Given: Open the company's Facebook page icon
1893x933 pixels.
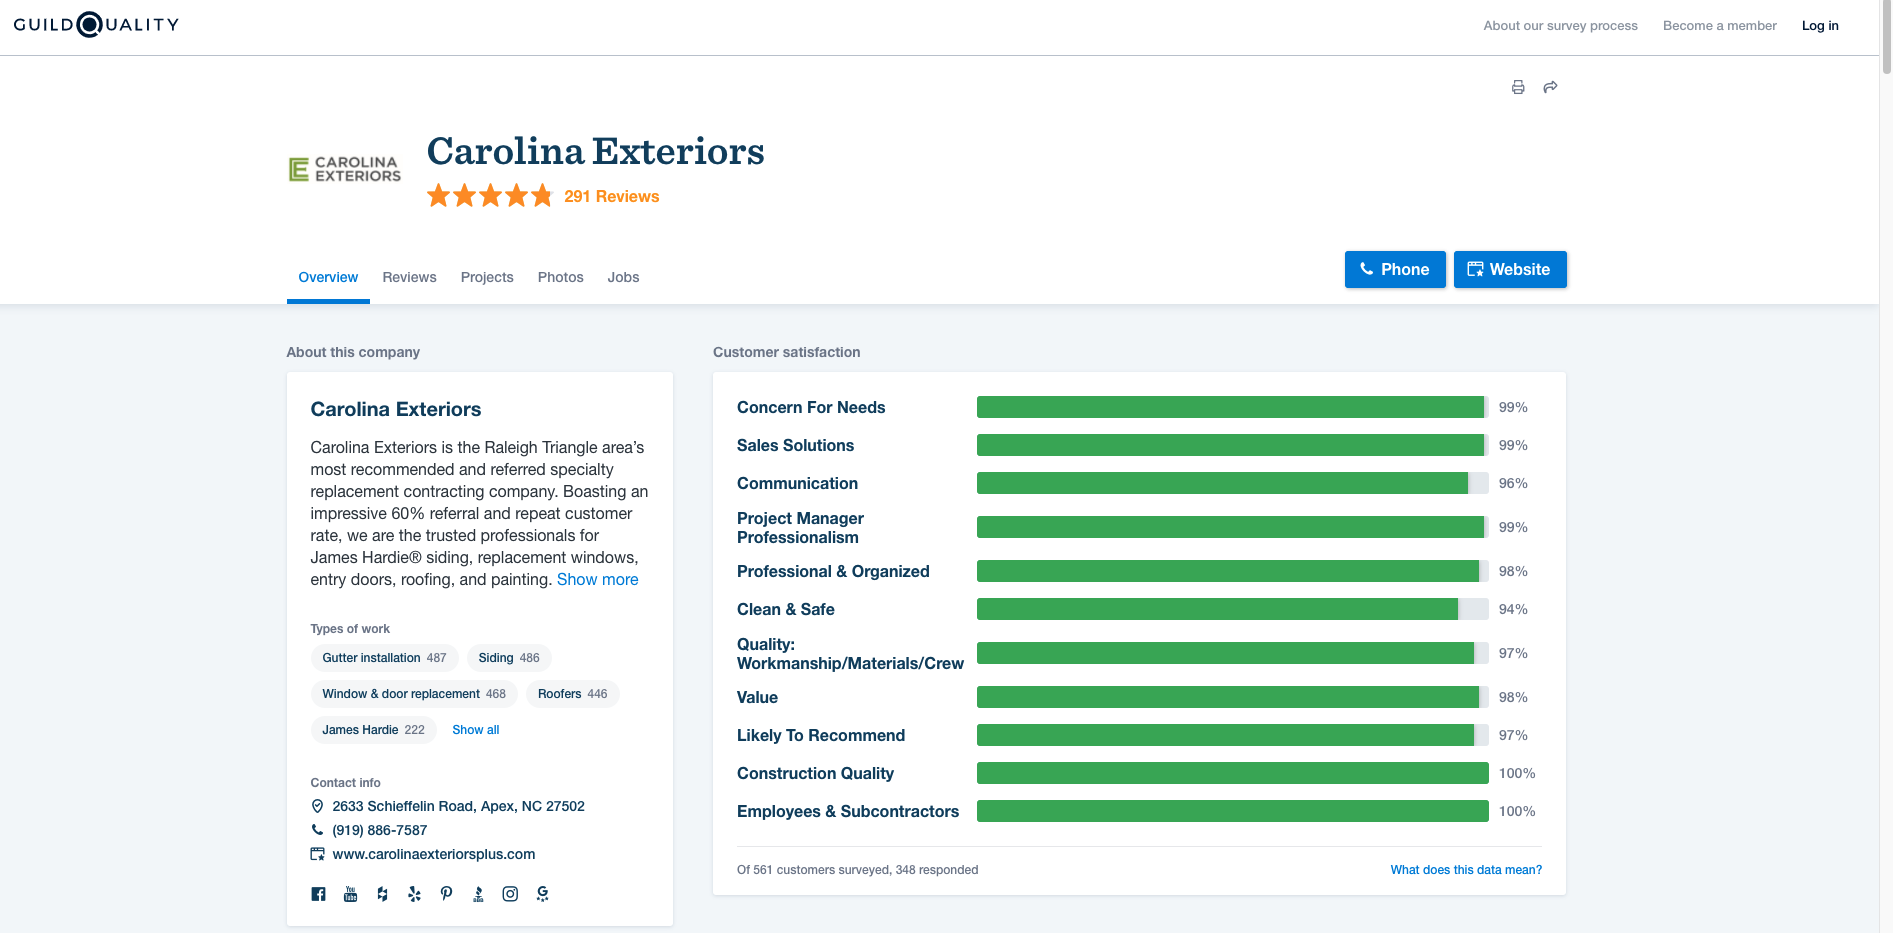Looking at the screenshot, I should click(318, 894).
